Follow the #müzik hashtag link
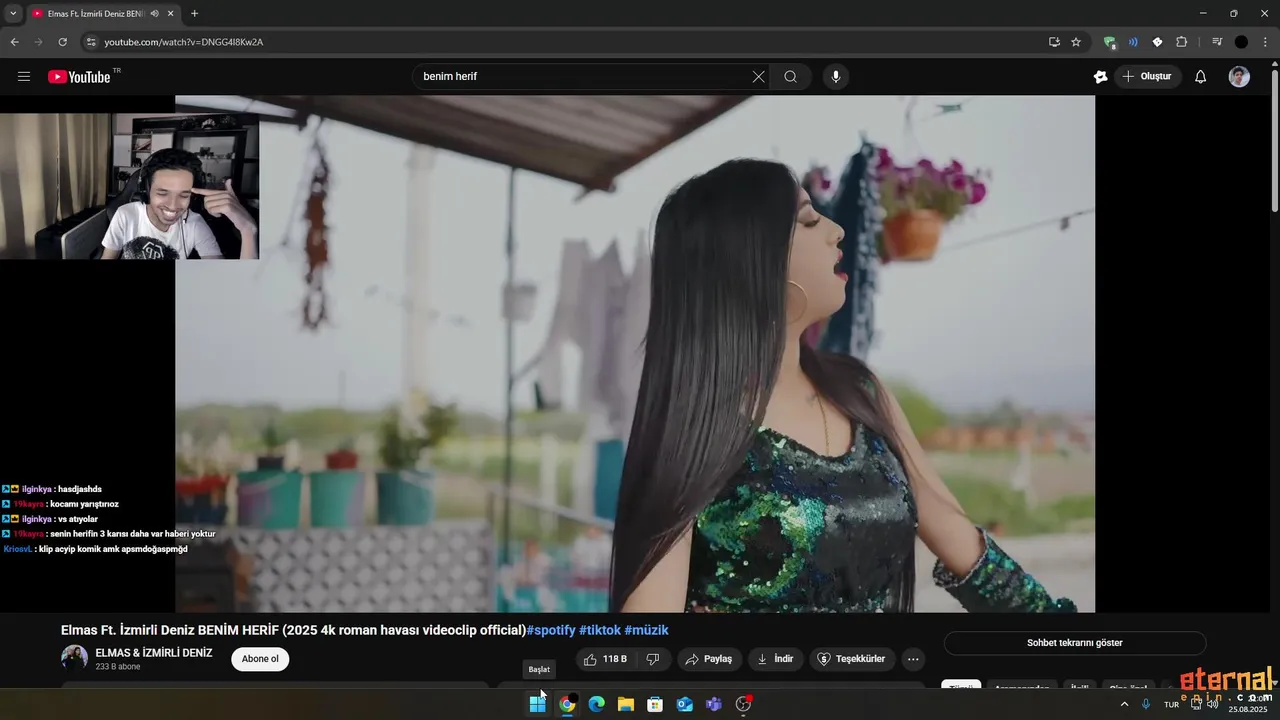The width and height of the screenshot is (1280, 720). tap(646, 630)
